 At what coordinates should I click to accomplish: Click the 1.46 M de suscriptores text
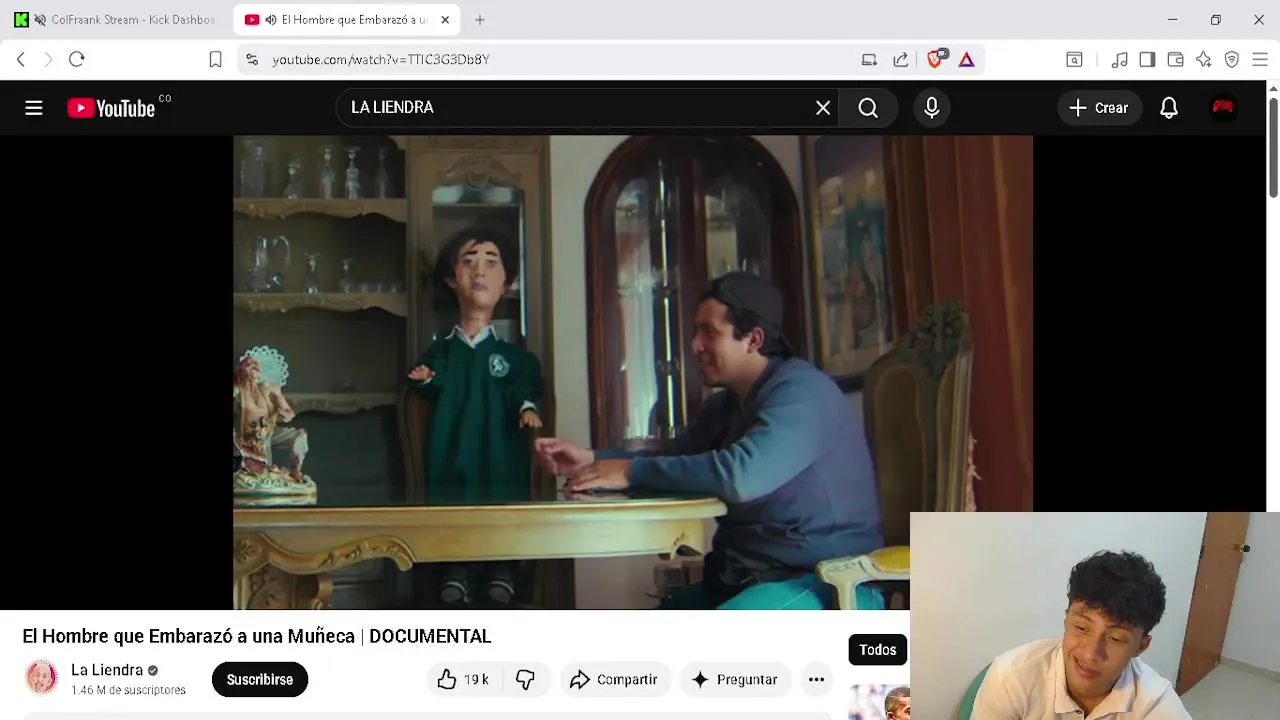point(128,690)
